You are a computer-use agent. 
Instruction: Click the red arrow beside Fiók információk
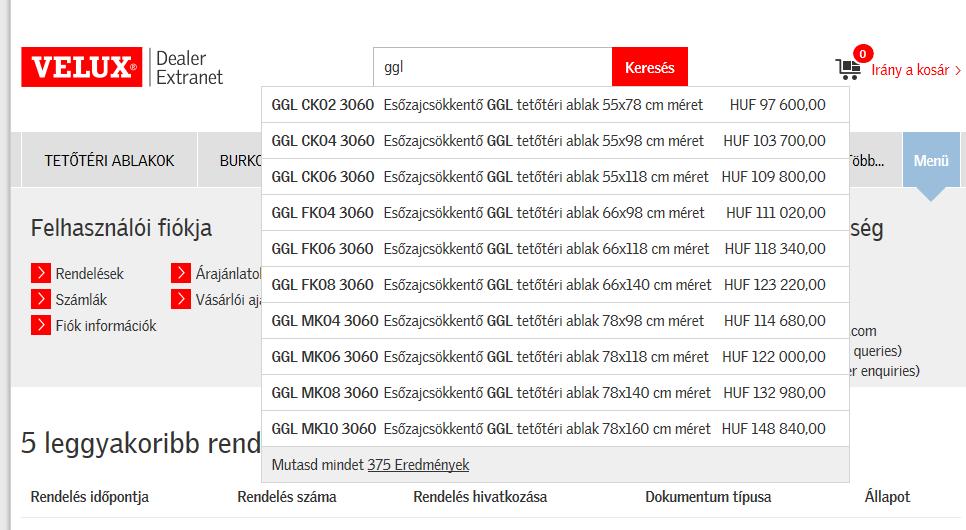[x=41, y=325]
